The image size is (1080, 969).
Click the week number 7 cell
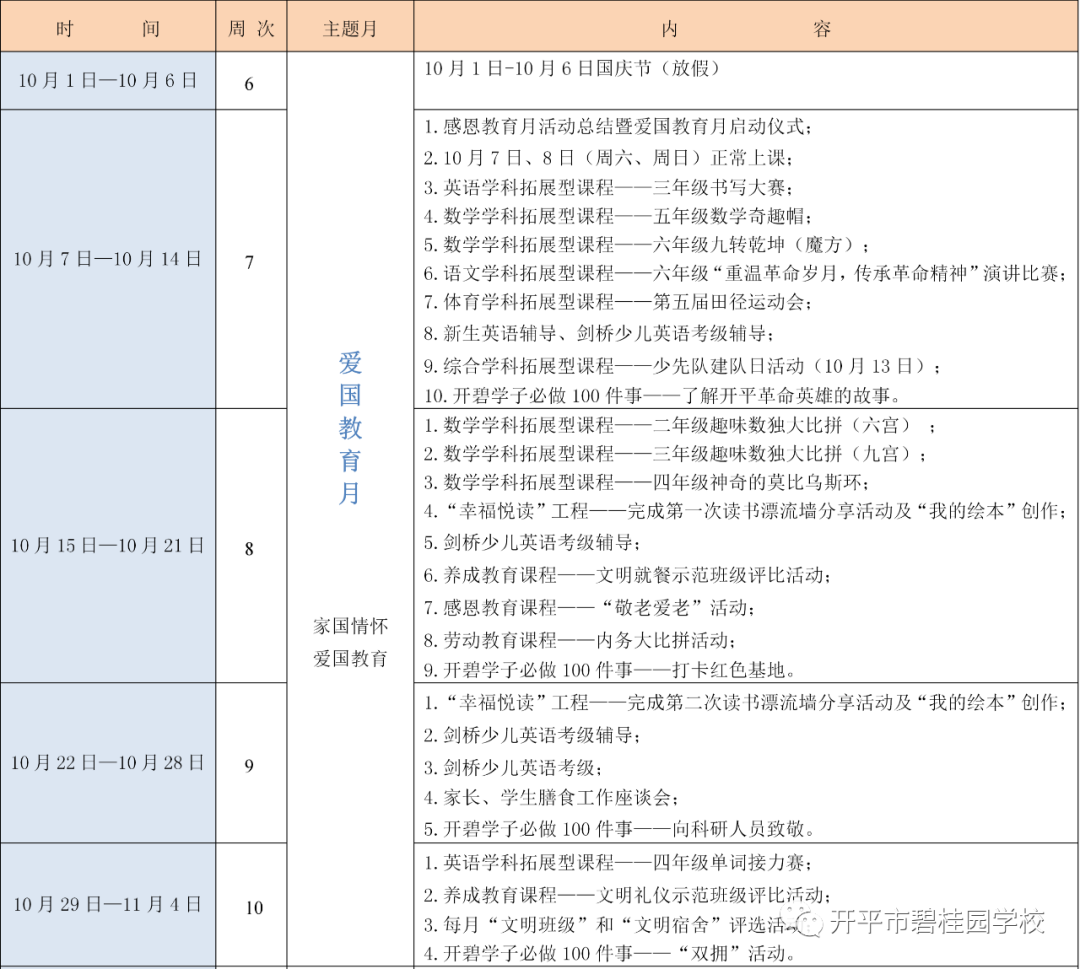click(250, 262)
